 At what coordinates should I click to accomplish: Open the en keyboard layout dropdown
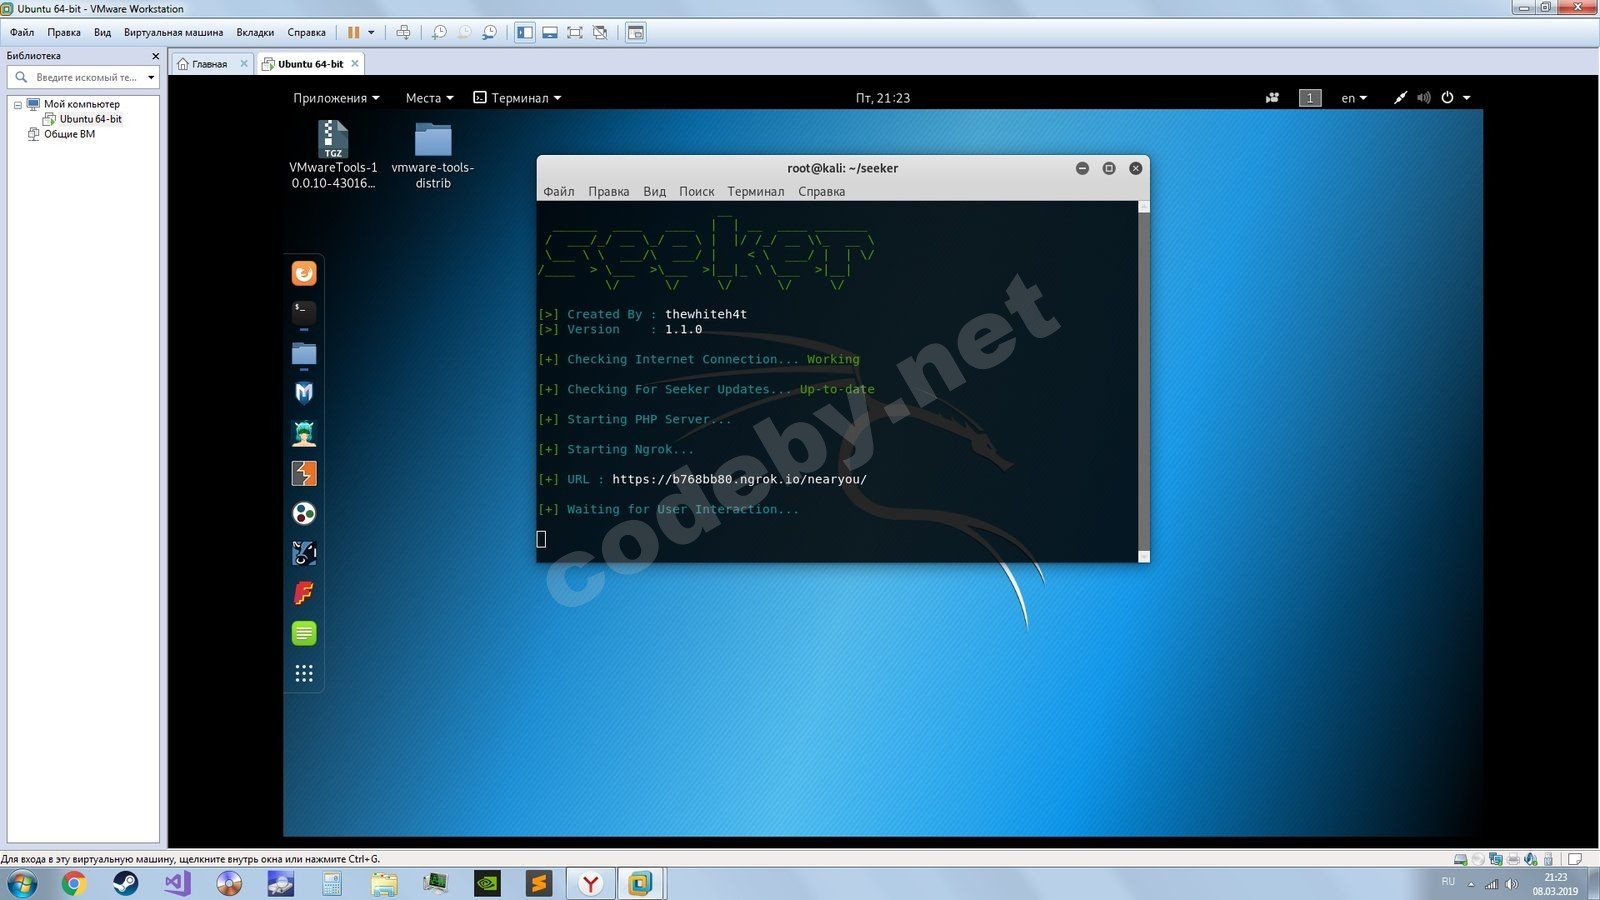click(1354, 98)
